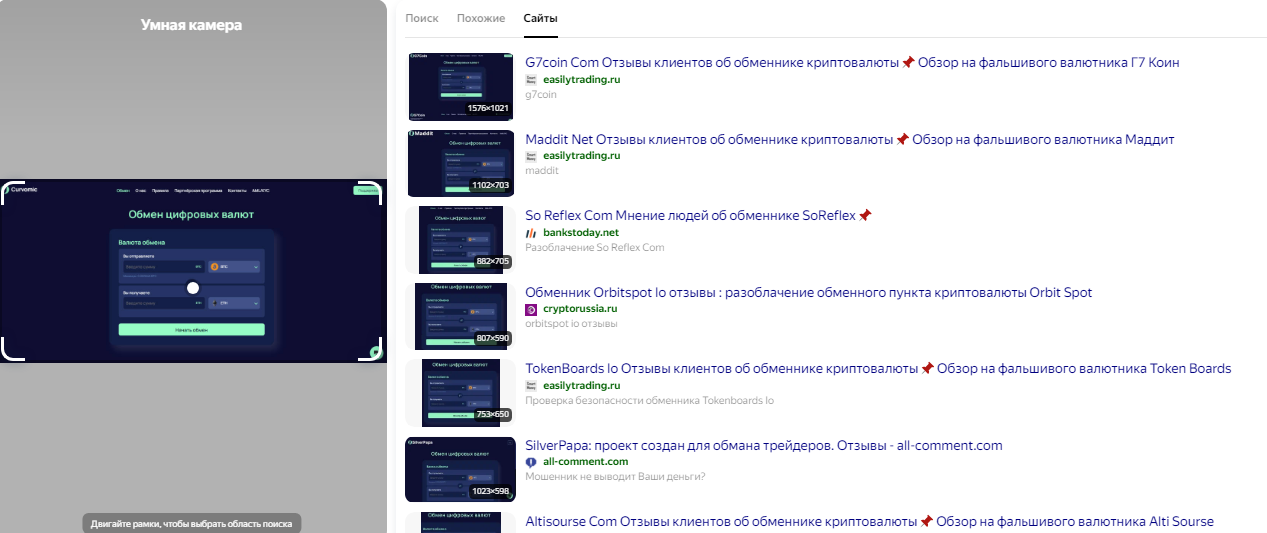Image resolution: width=1267 pixels, height=533 pixels.
Task: Click 'Мошенник не выводит Ваши деньги?' snippet
Action: pyautogui.click(x=615, y=477)
